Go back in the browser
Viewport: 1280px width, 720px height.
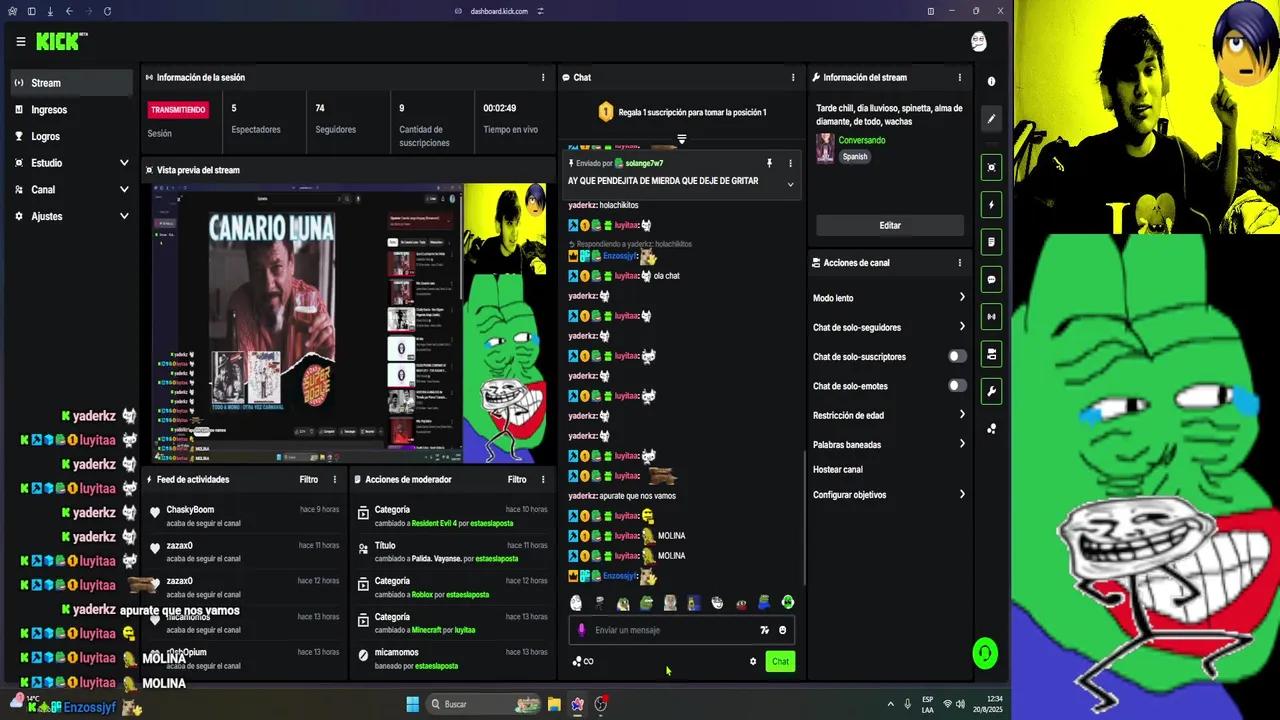tap(69, 11)
